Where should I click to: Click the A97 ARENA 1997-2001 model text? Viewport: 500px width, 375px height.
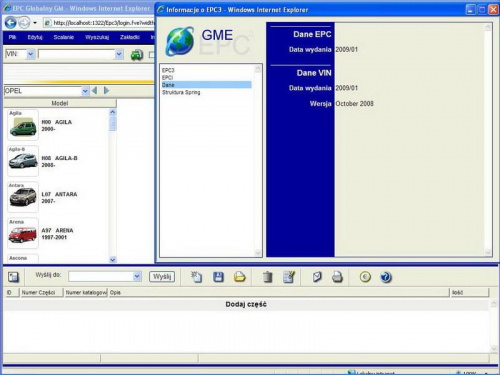(x=57, y=234)
